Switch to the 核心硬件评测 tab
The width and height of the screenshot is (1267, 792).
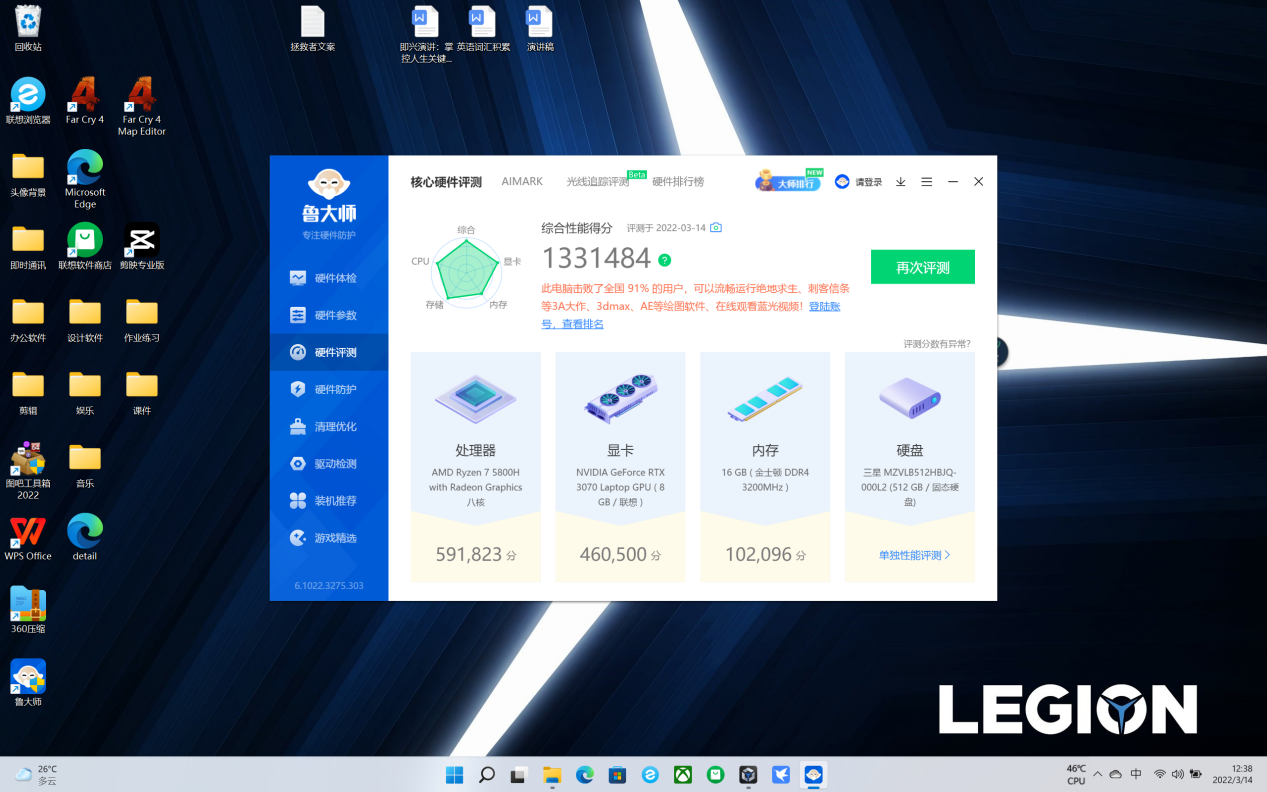[446, 182]
